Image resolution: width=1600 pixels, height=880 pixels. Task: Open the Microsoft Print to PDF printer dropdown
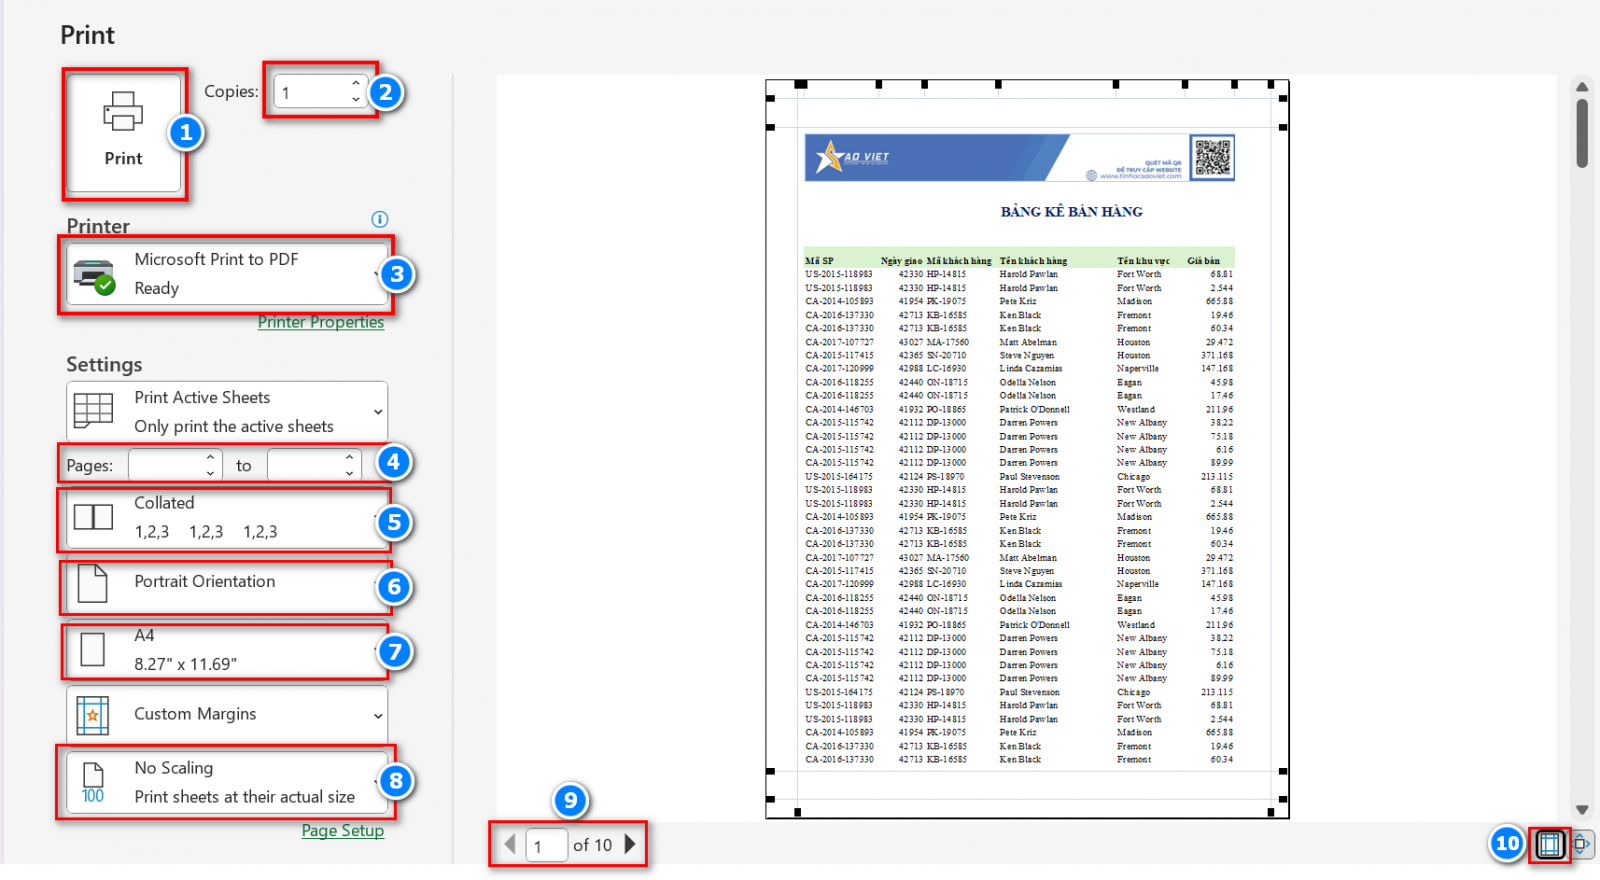(226, 274)
